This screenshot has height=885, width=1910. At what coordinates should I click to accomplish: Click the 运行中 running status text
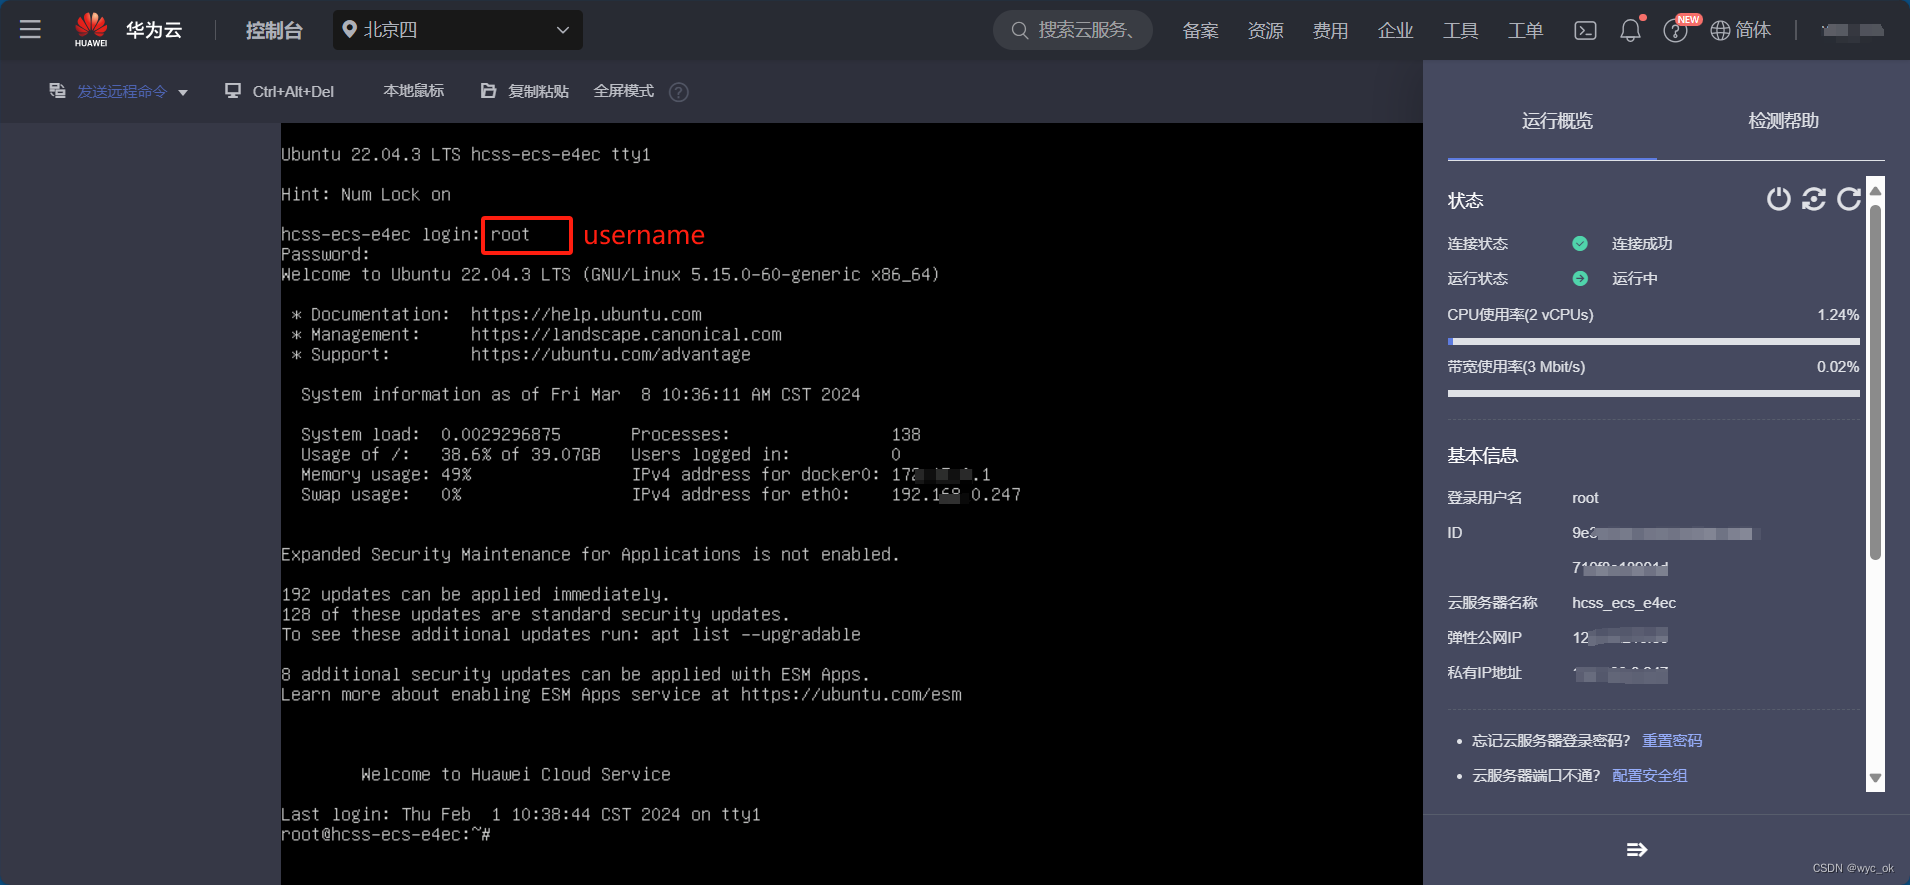click(1635, 279)
